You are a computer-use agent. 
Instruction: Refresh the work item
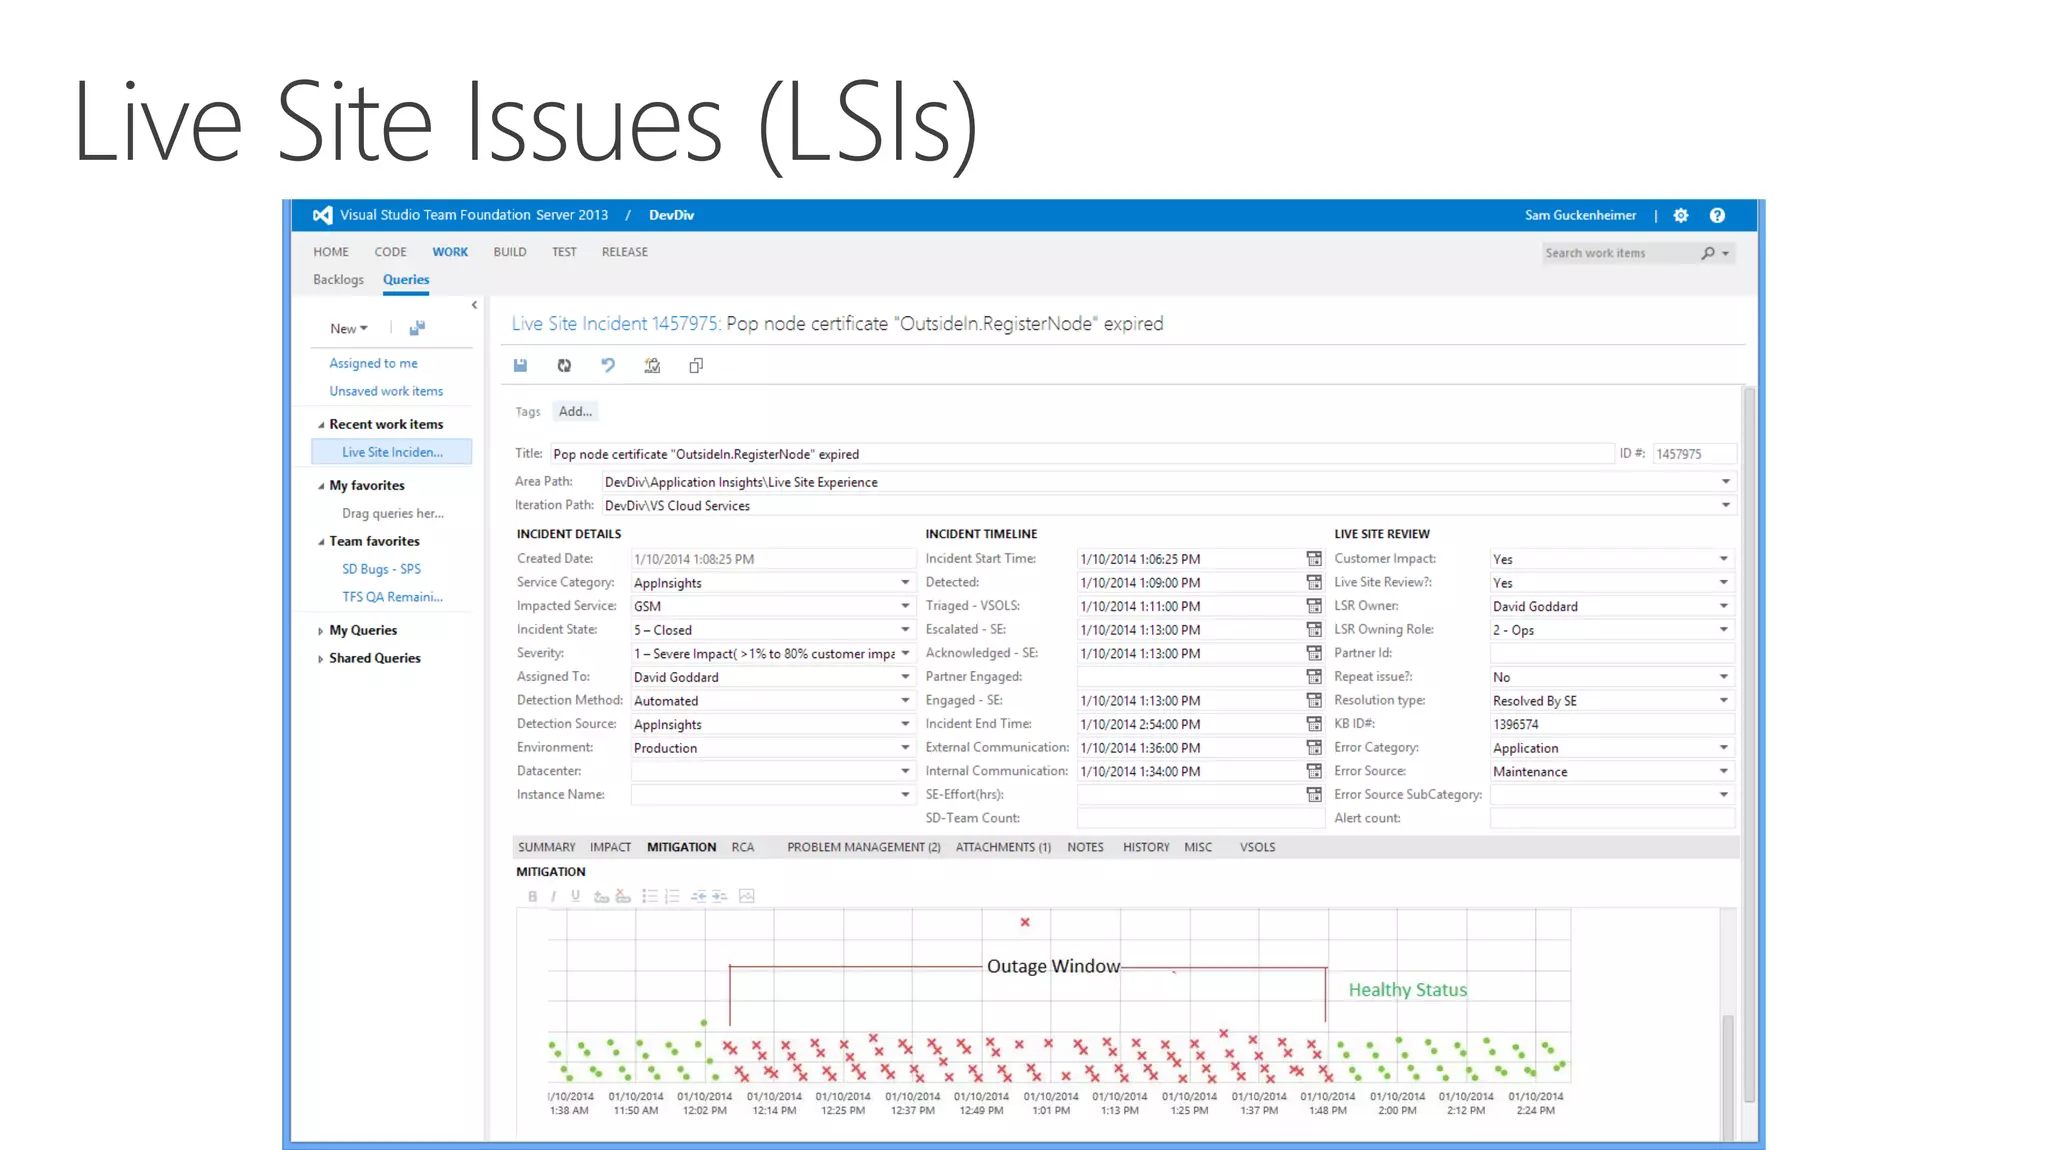(564, 366)
